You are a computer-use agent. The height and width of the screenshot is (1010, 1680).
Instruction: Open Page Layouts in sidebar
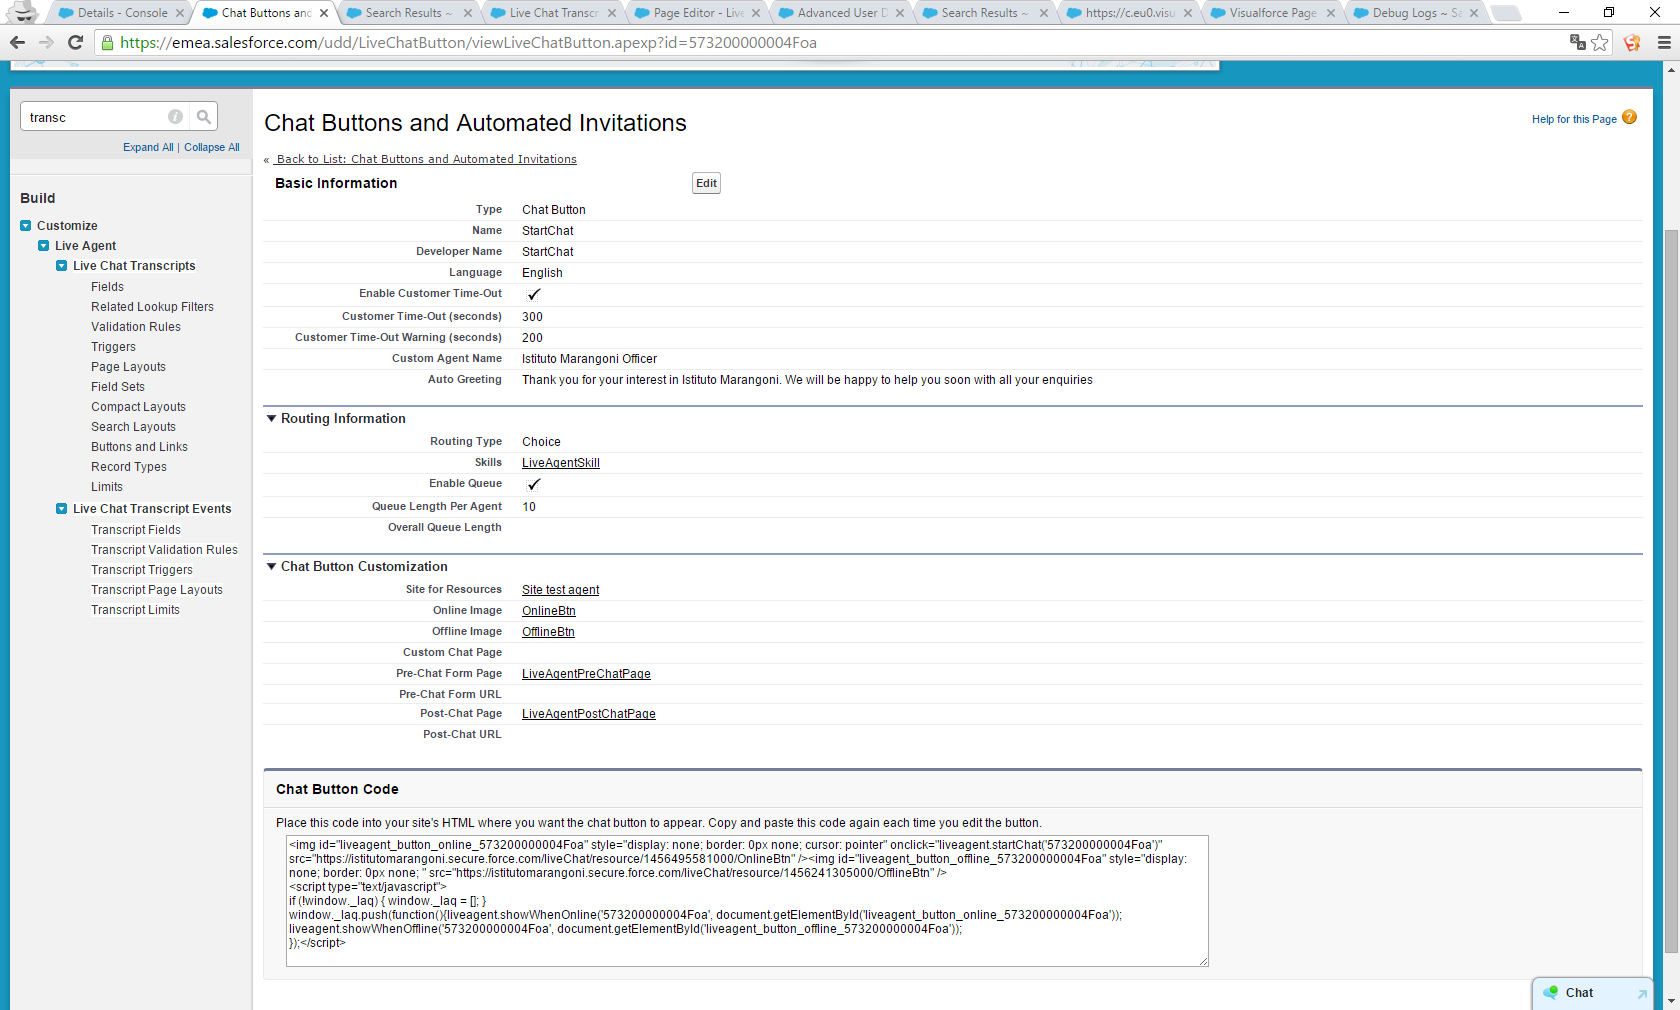pos(128,367)
